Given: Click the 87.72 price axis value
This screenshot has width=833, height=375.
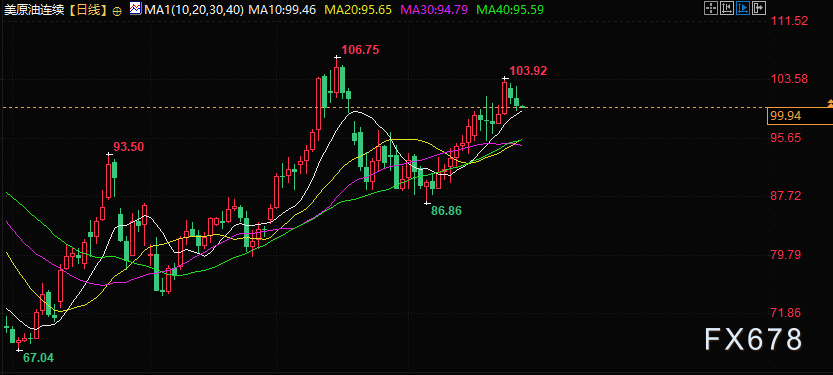Looking at the screenshot, I should pos(786,196).
